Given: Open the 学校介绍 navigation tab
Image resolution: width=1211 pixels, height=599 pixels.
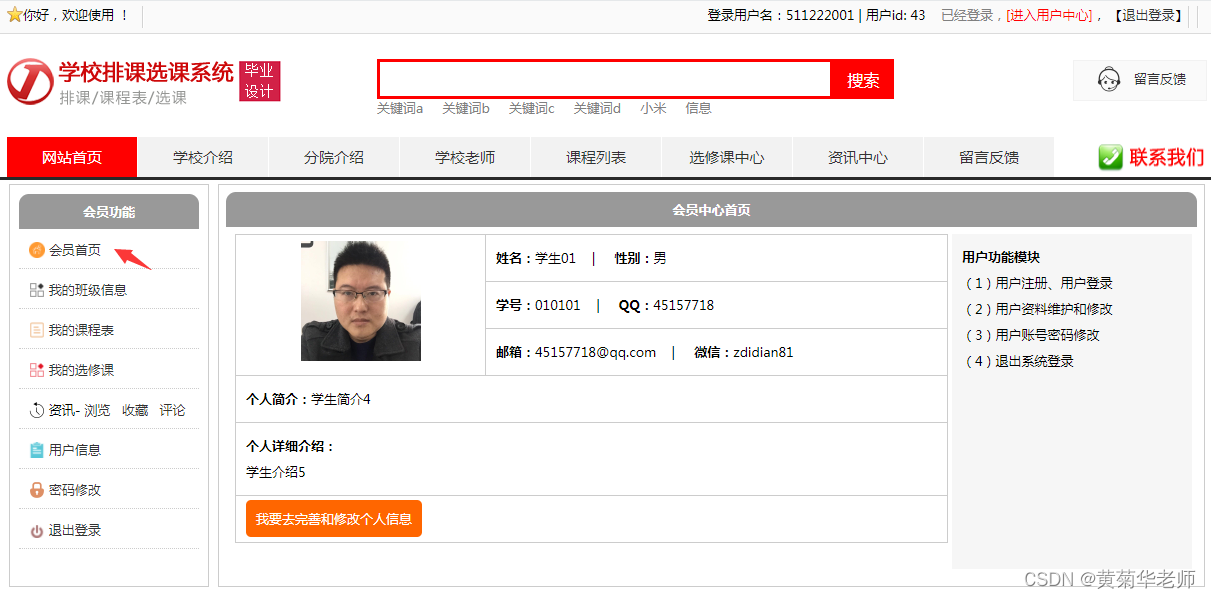Looking at the screenshot, I should tap(202, 157).
